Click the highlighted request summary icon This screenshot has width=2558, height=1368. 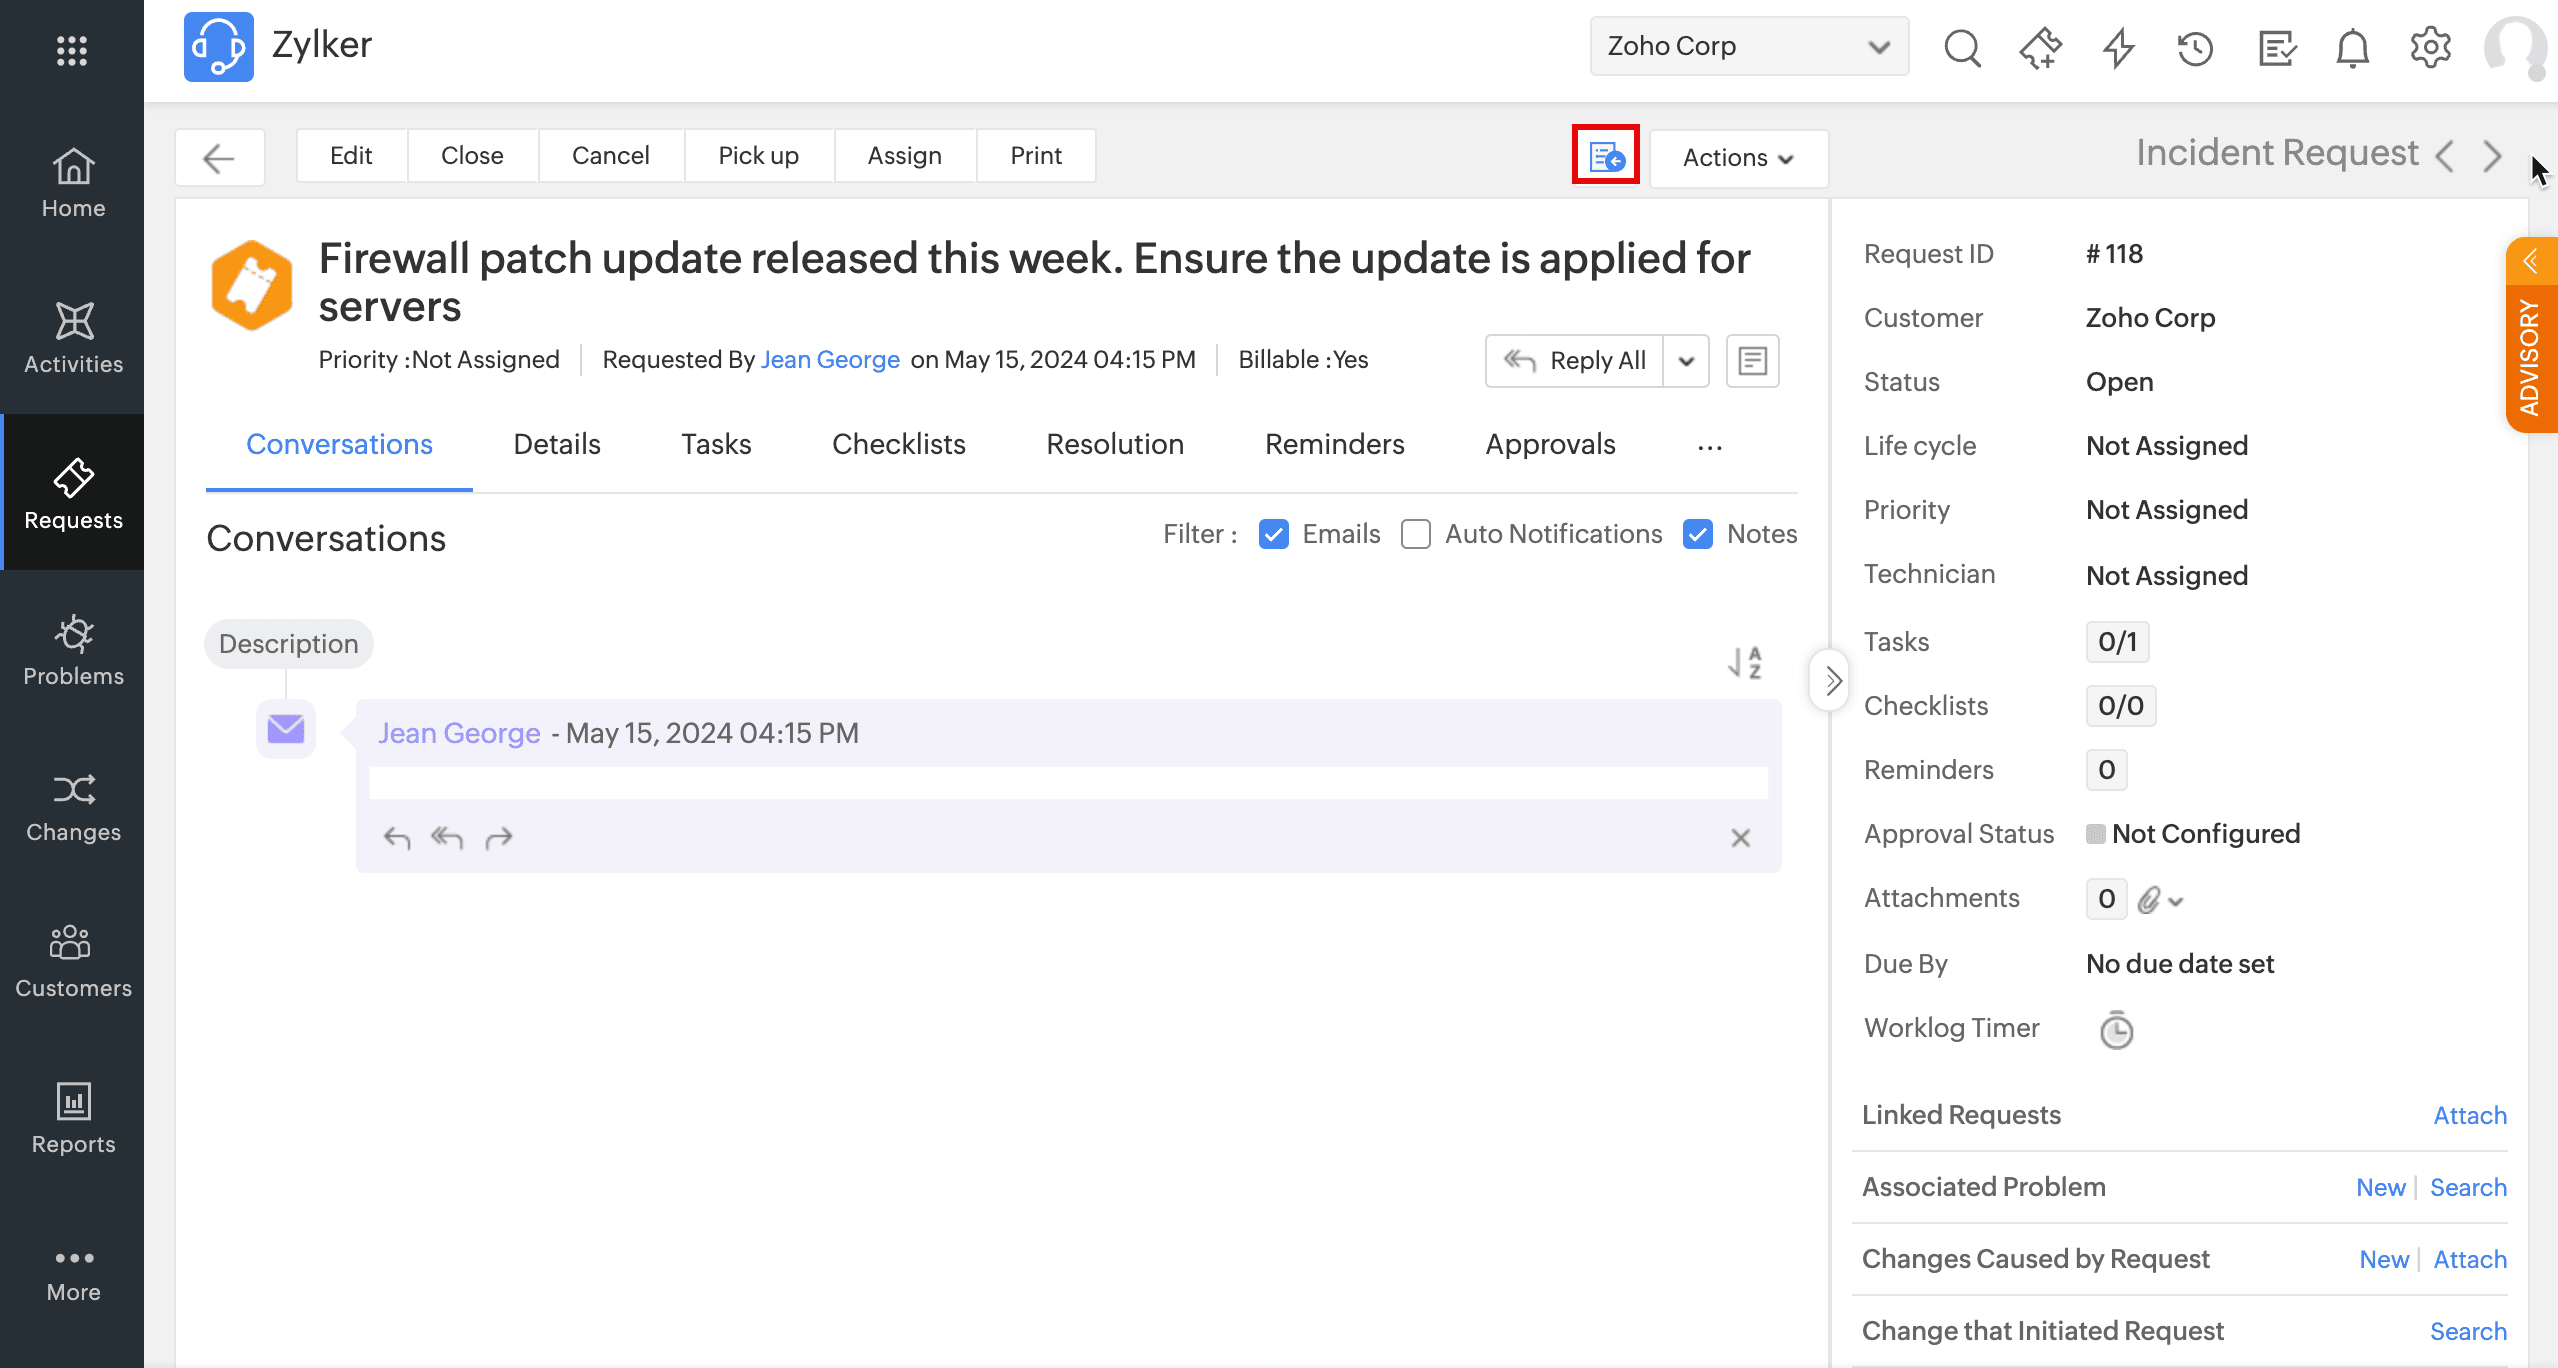1605,156
